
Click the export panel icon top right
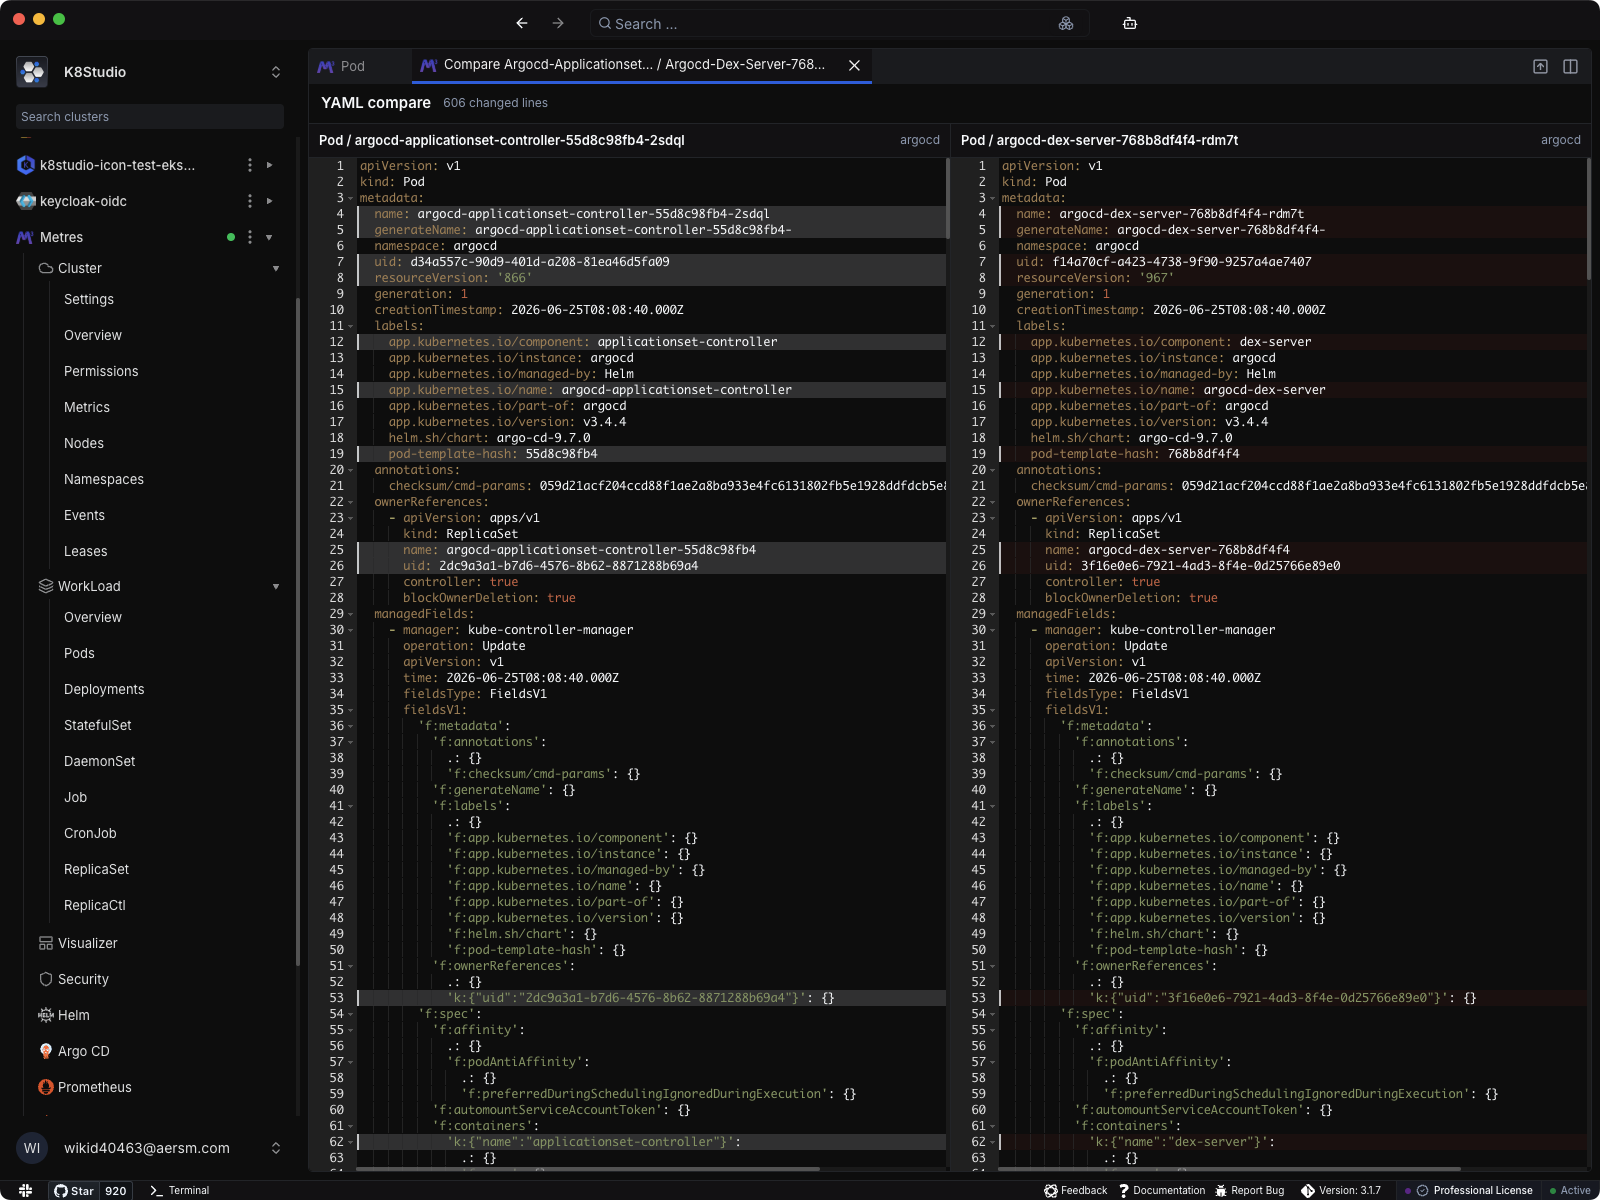(x=1541, y=66)
